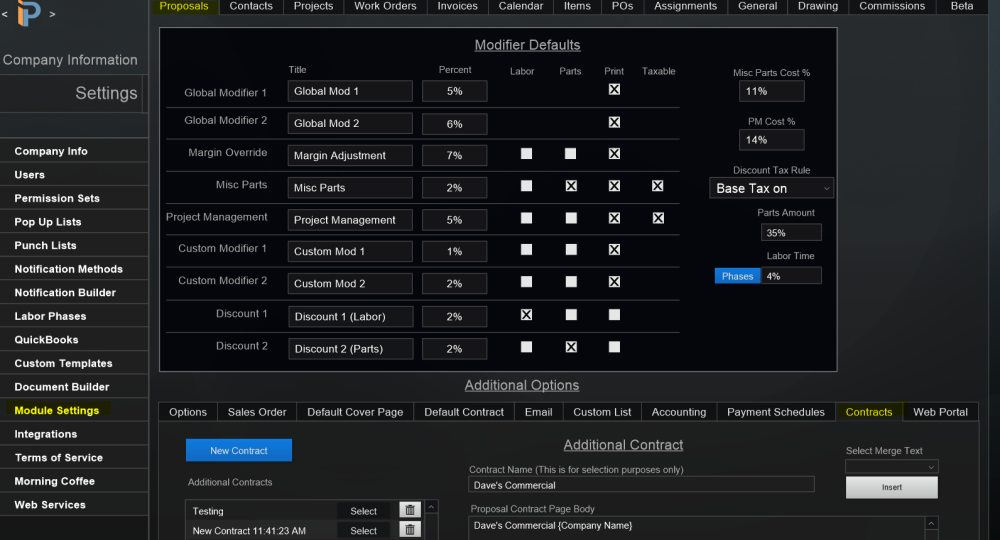Viewport: 1000px width, 540px height.
Task: Open the Invoices tab
Action: point(457,6)
